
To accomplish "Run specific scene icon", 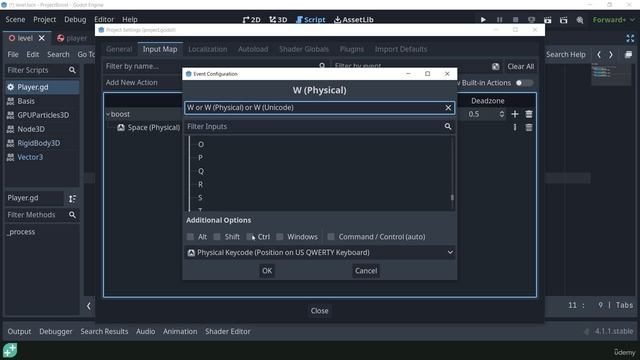I will 564,20.
